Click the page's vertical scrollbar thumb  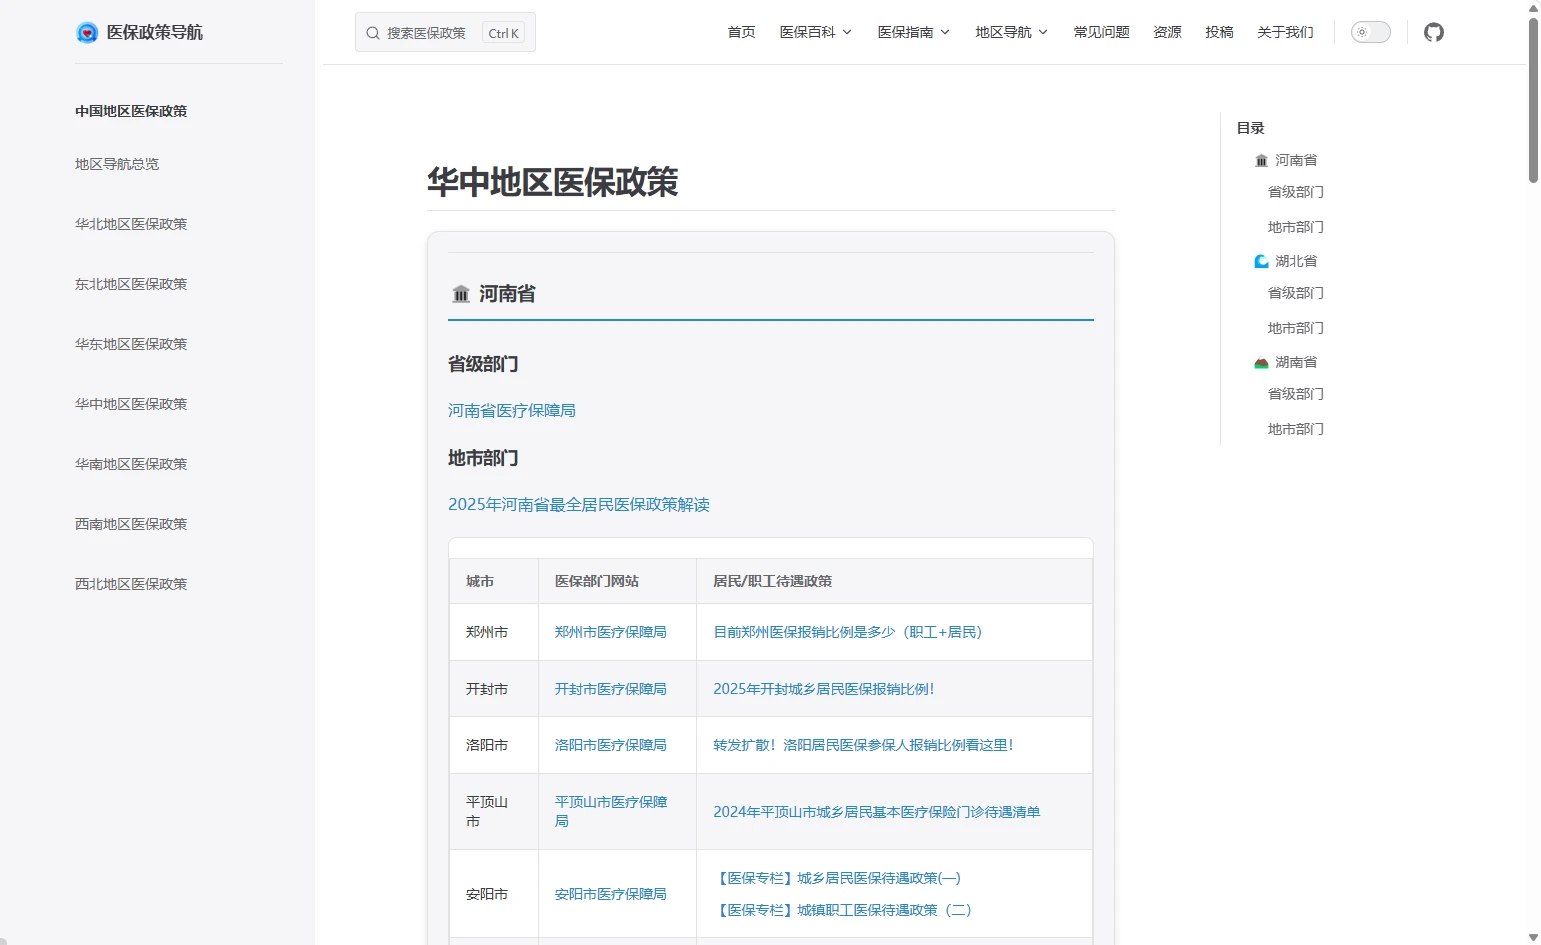coord(1533,100)
